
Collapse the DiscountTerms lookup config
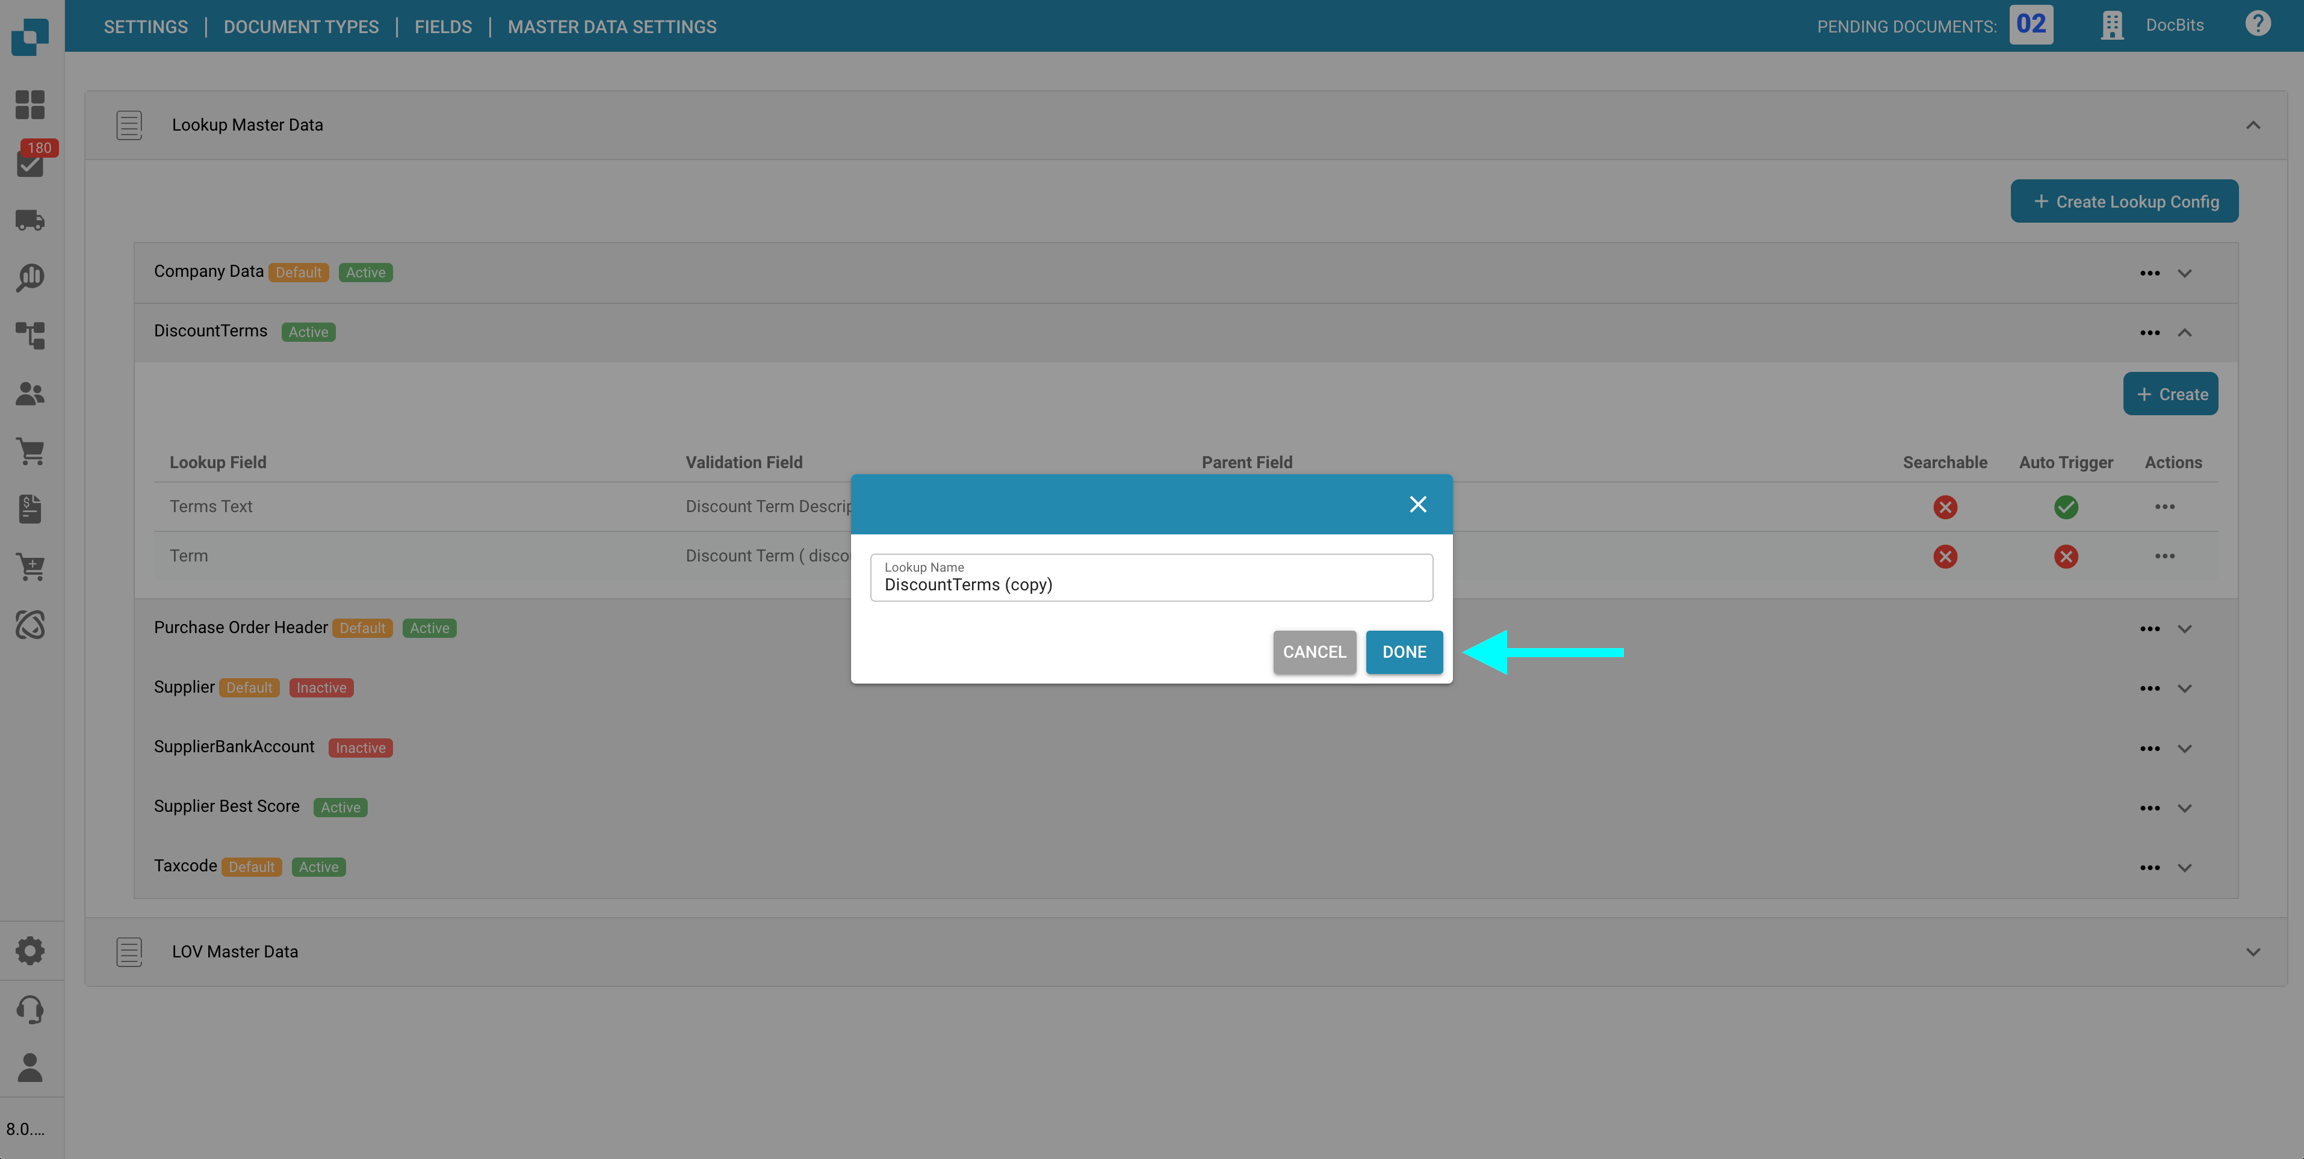(x=2184, y=333)
